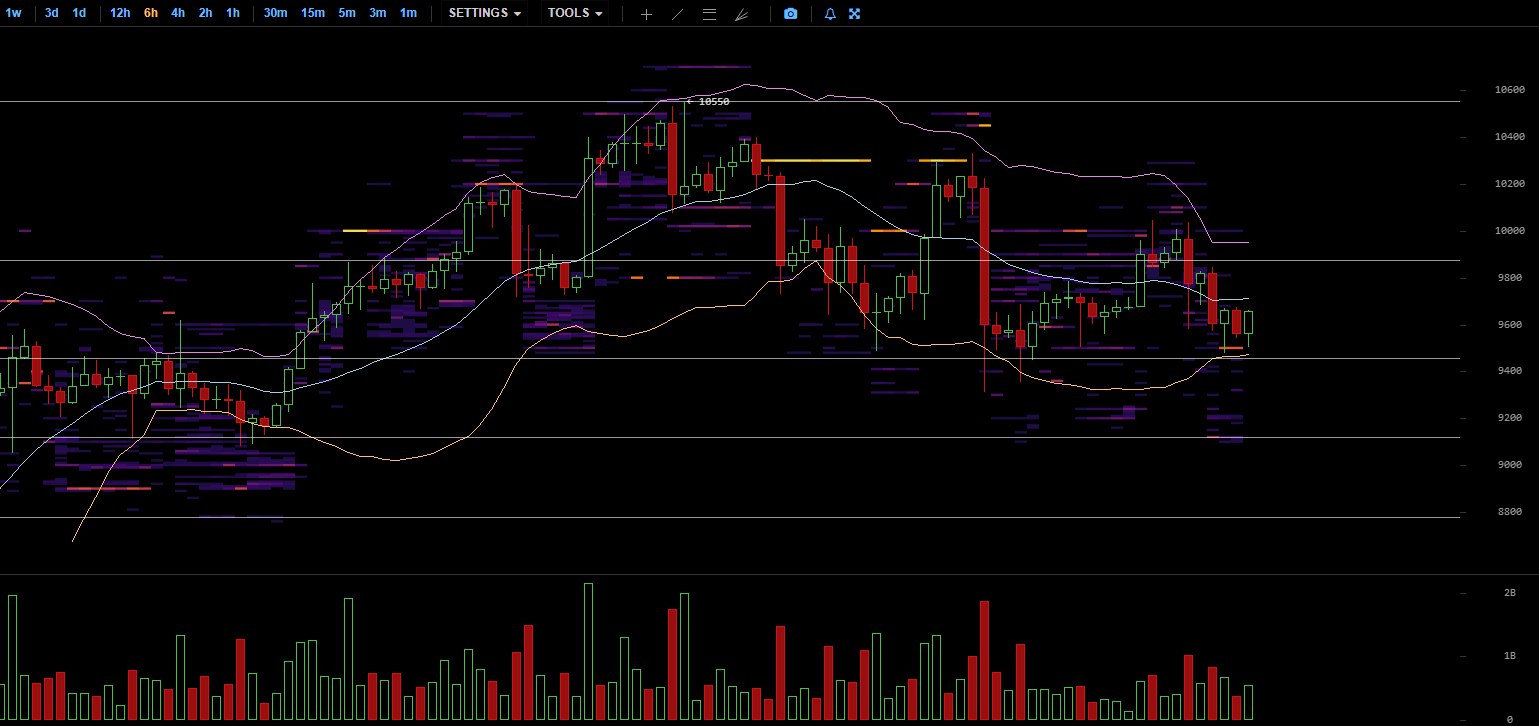Screen dimensions: 1539x726
Task: Switch to the 1d timeframe
Action: (79, 14)
